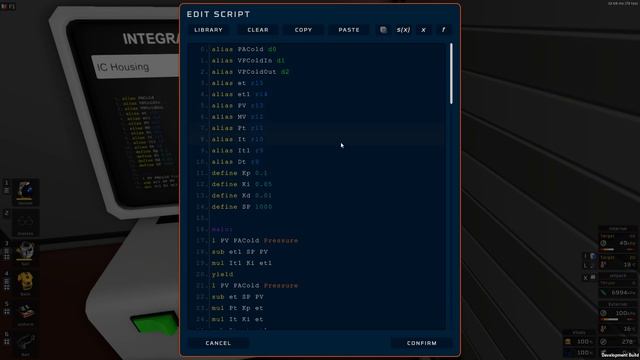Image resolution: width=640 pixels, height=360 pixels.
Task: Click line 'alias et1 r14'
Action: [x=239, y=94]
